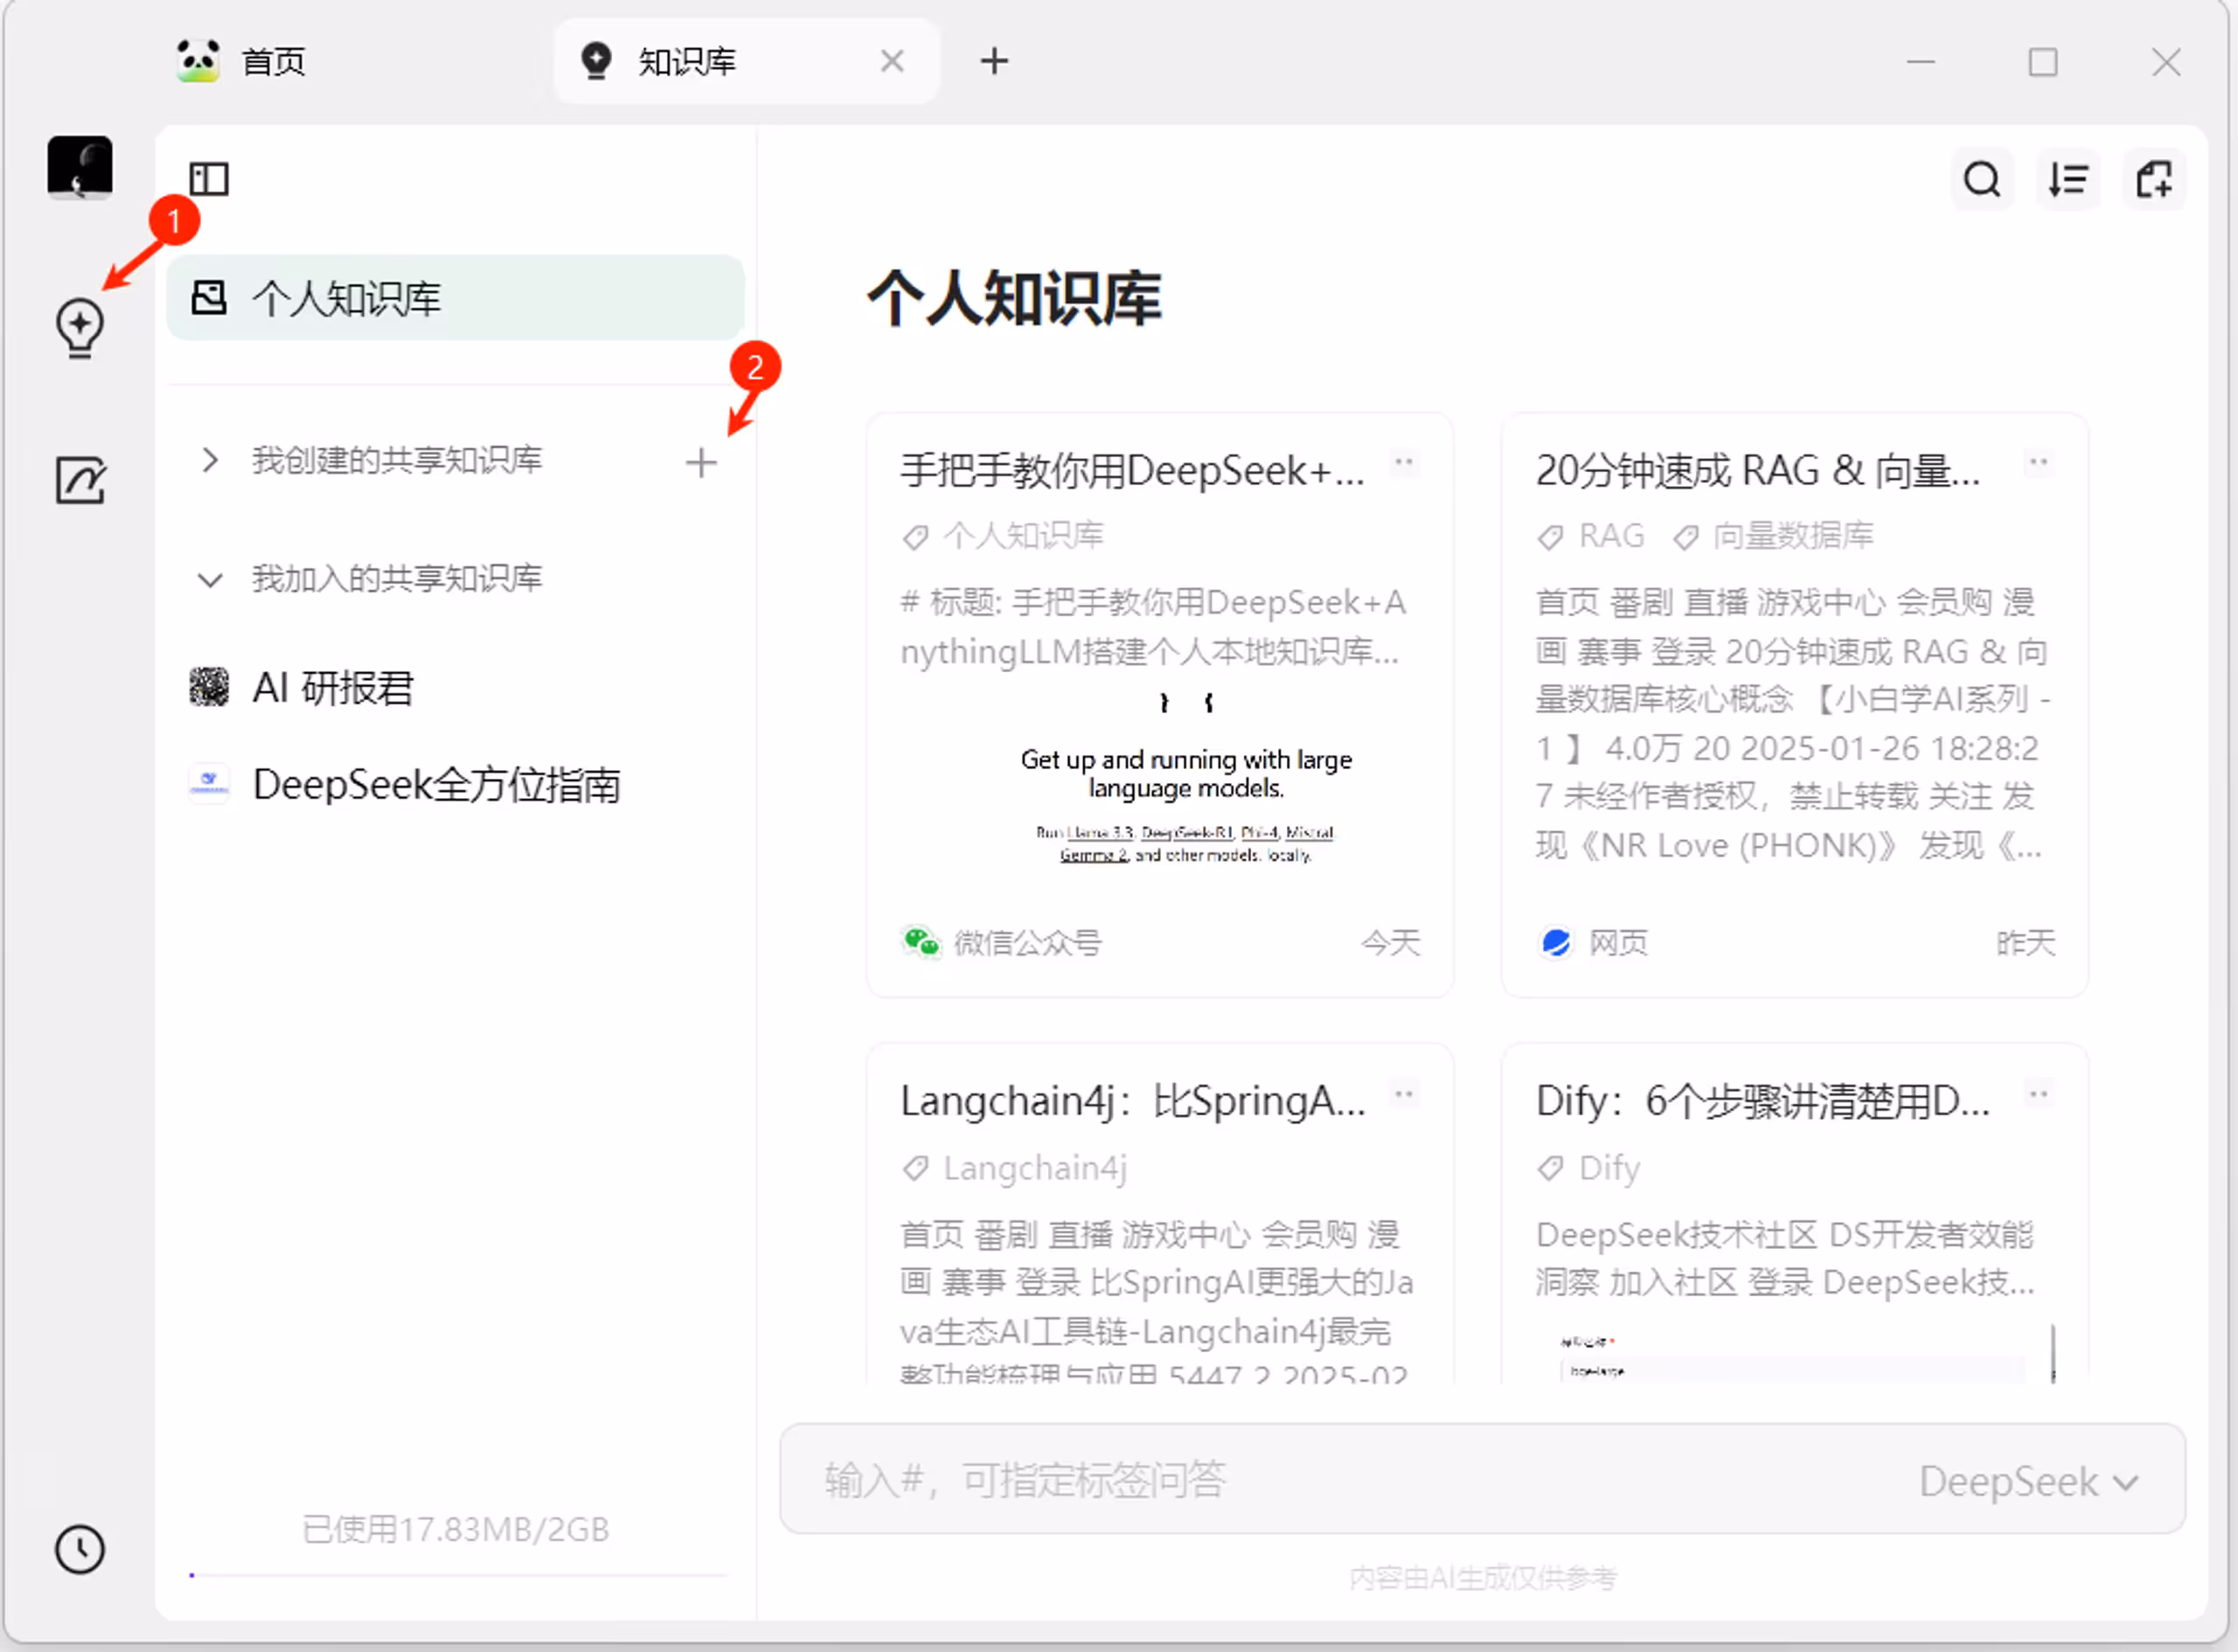Open the writing/edit pad sidebar icon

pos(80,480)
